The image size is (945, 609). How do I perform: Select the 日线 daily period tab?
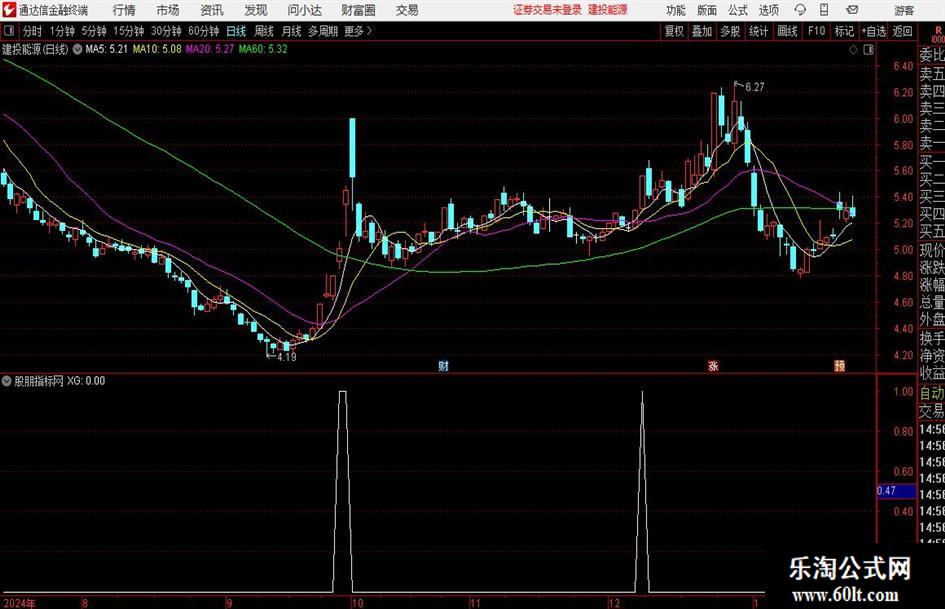click(236, 31)
